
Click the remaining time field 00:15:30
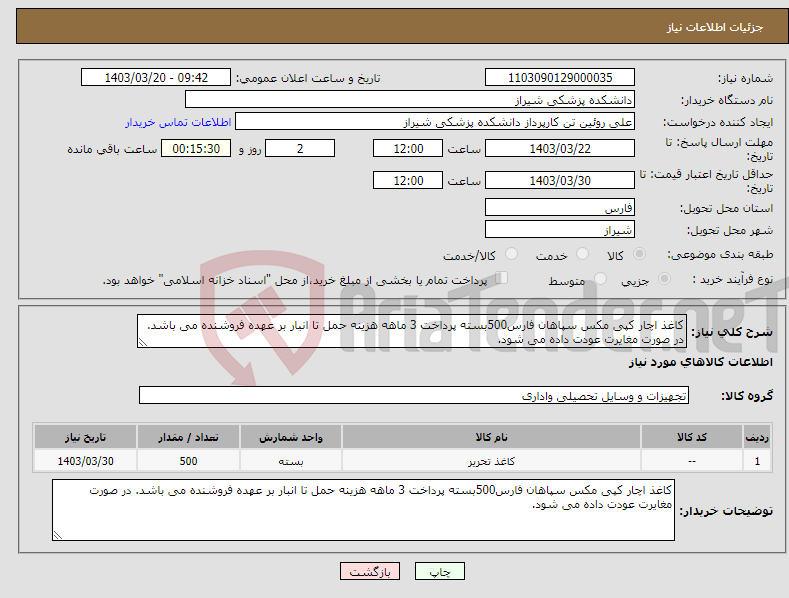[196, 148]
